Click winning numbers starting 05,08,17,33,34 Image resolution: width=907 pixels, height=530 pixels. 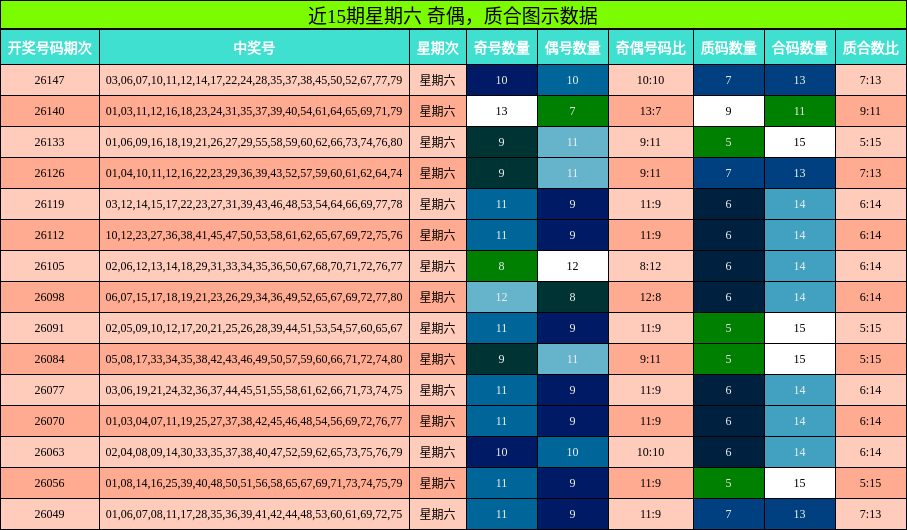coord(255,359)
